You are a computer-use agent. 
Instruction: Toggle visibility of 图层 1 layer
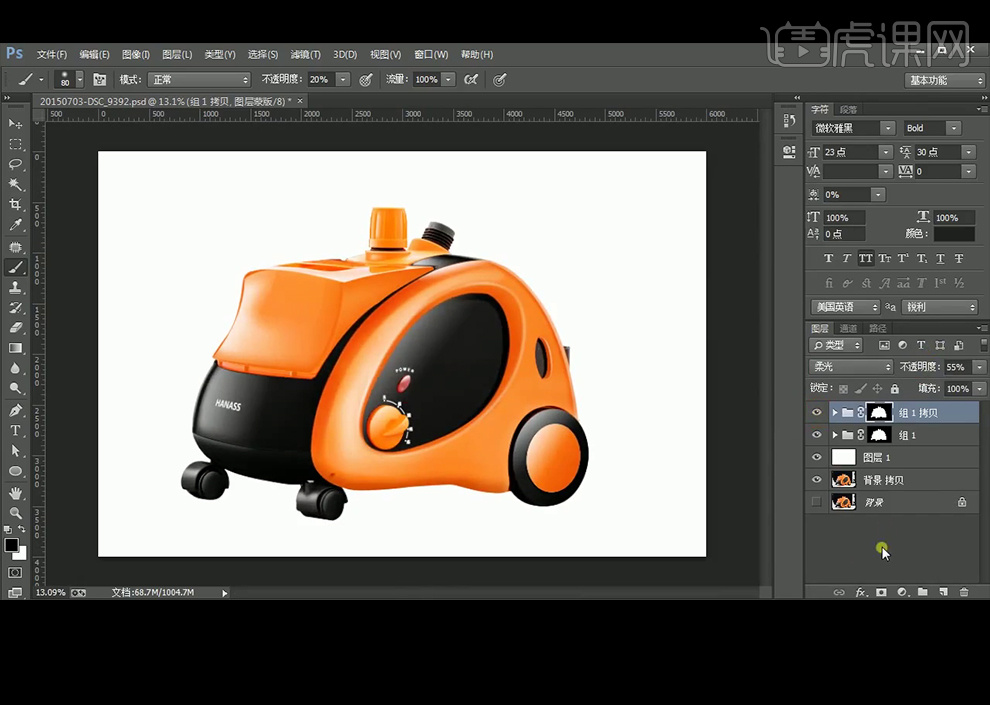pos(817,457)
